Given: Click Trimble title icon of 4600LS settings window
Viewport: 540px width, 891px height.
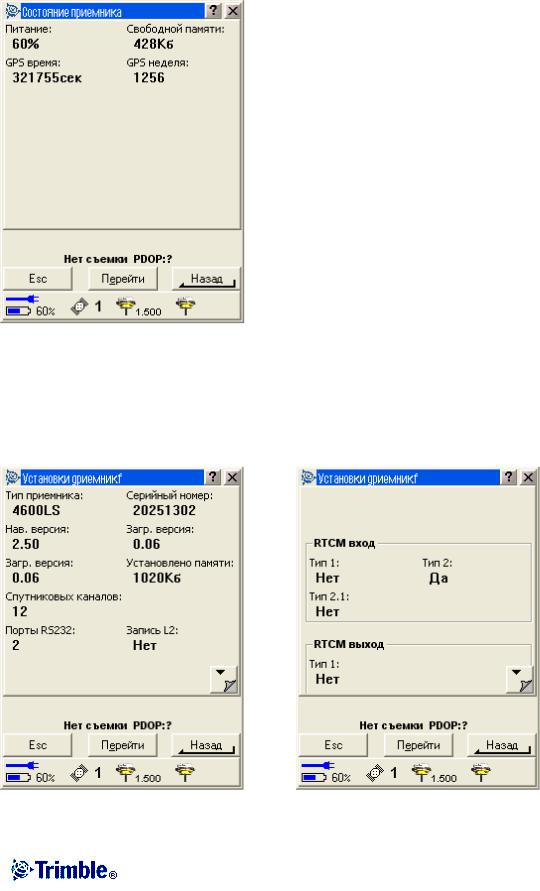Looking at the screenshot, I should [12, 477].
